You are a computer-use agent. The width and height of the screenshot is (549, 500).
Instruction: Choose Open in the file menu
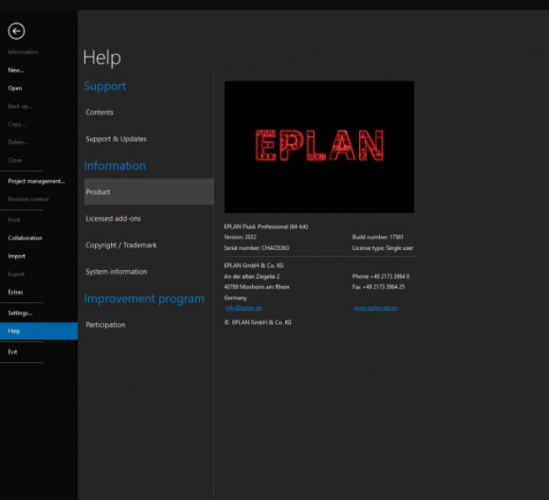15,88
